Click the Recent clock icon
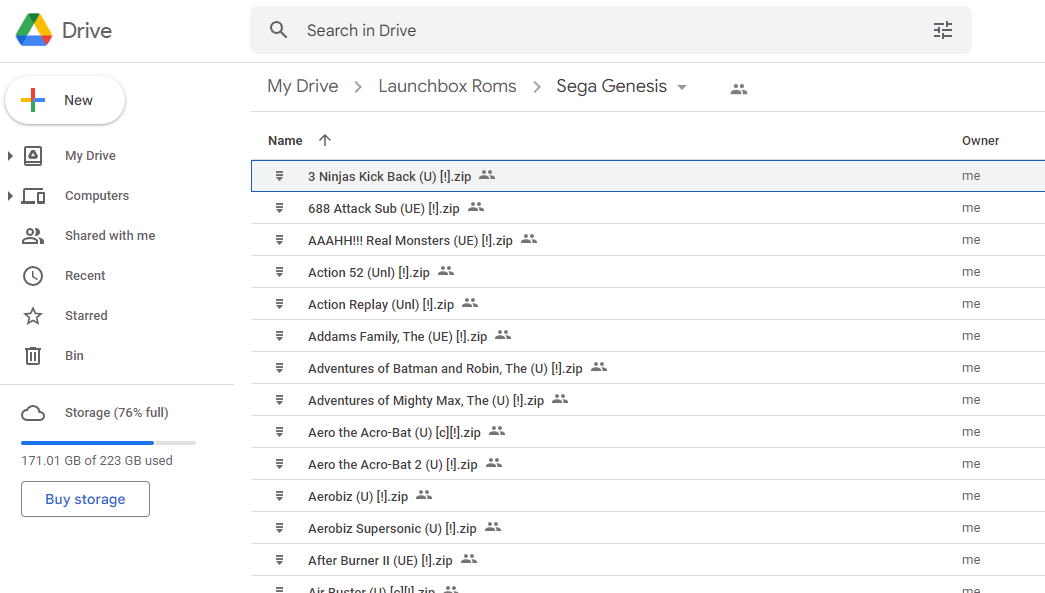Image resolution: width=1045 pixels, height=593 pixels. click(x=33, y=276)
